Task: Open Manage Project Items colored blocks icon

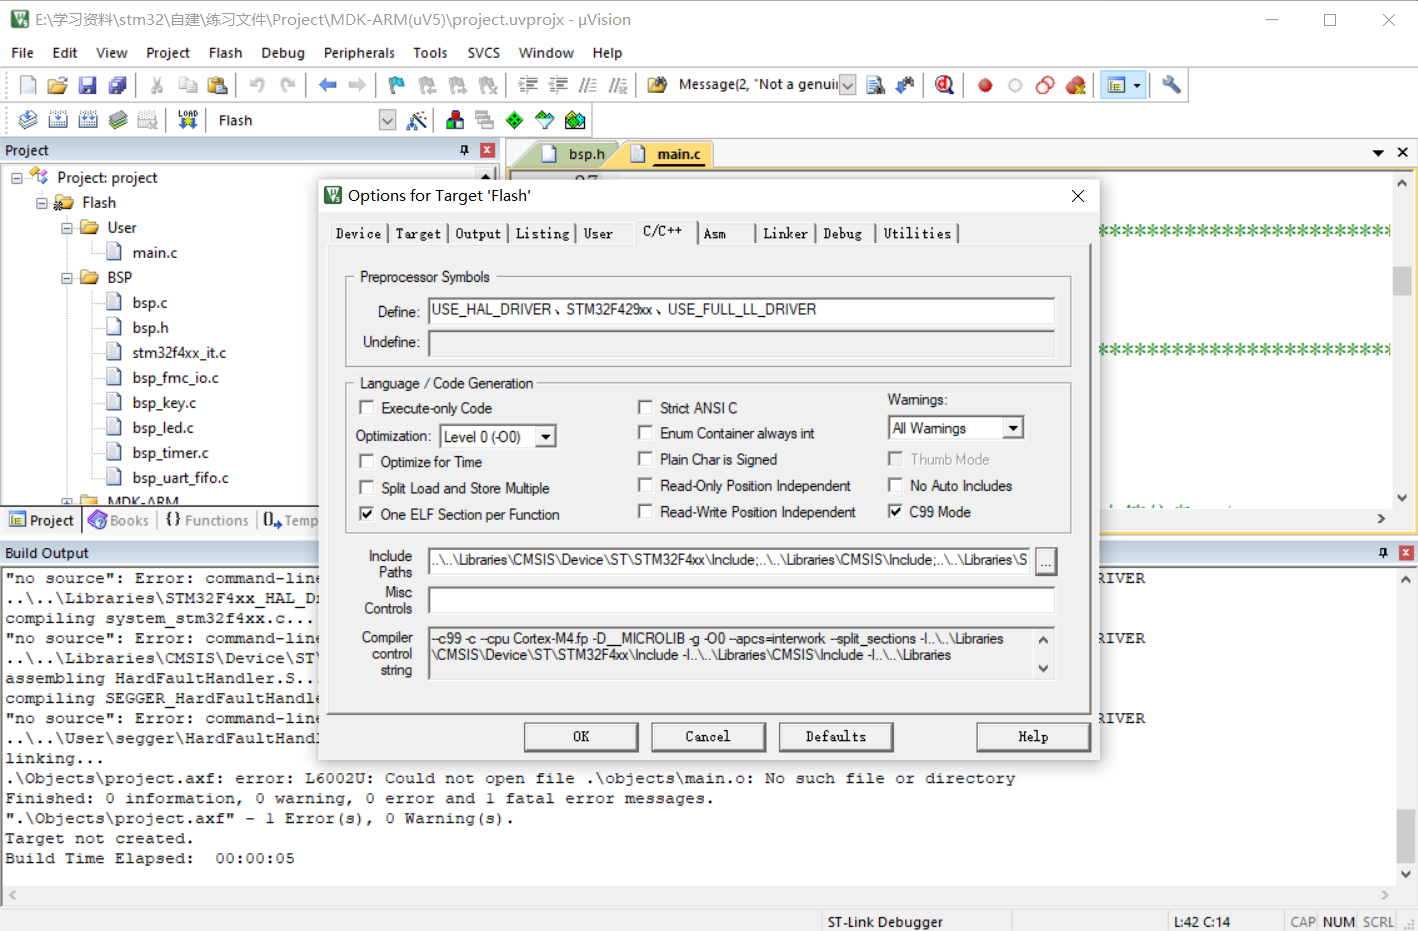Action: point(455,120)
